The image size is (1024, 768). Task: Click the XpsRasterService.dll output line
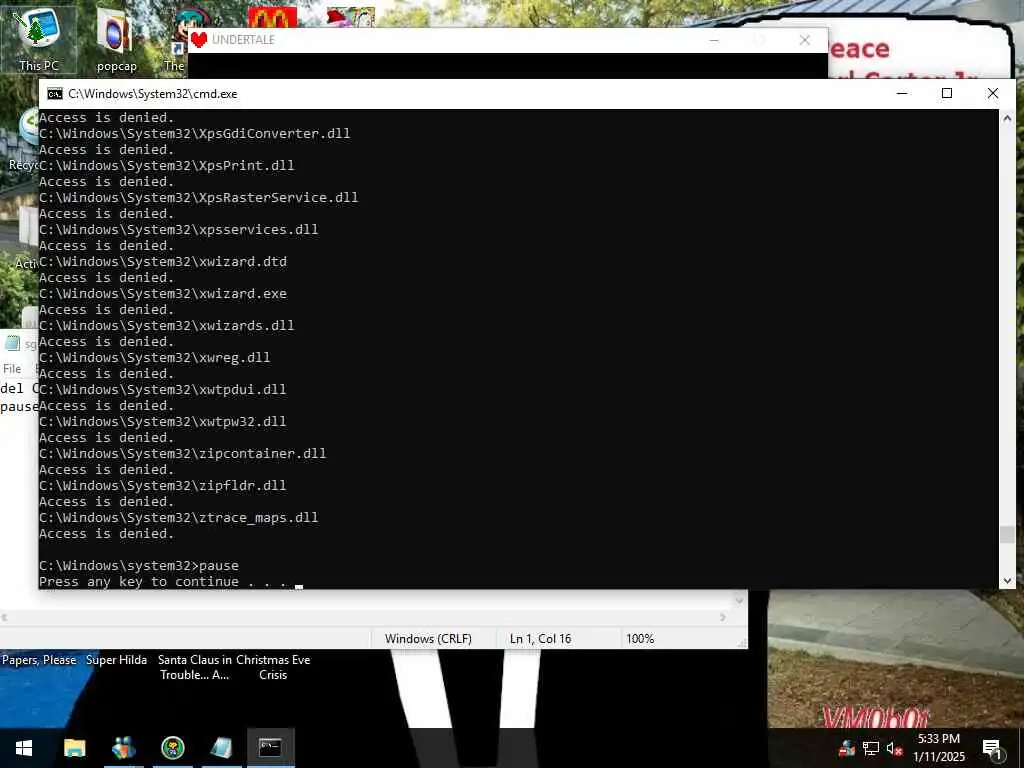[x=199, y=197]
